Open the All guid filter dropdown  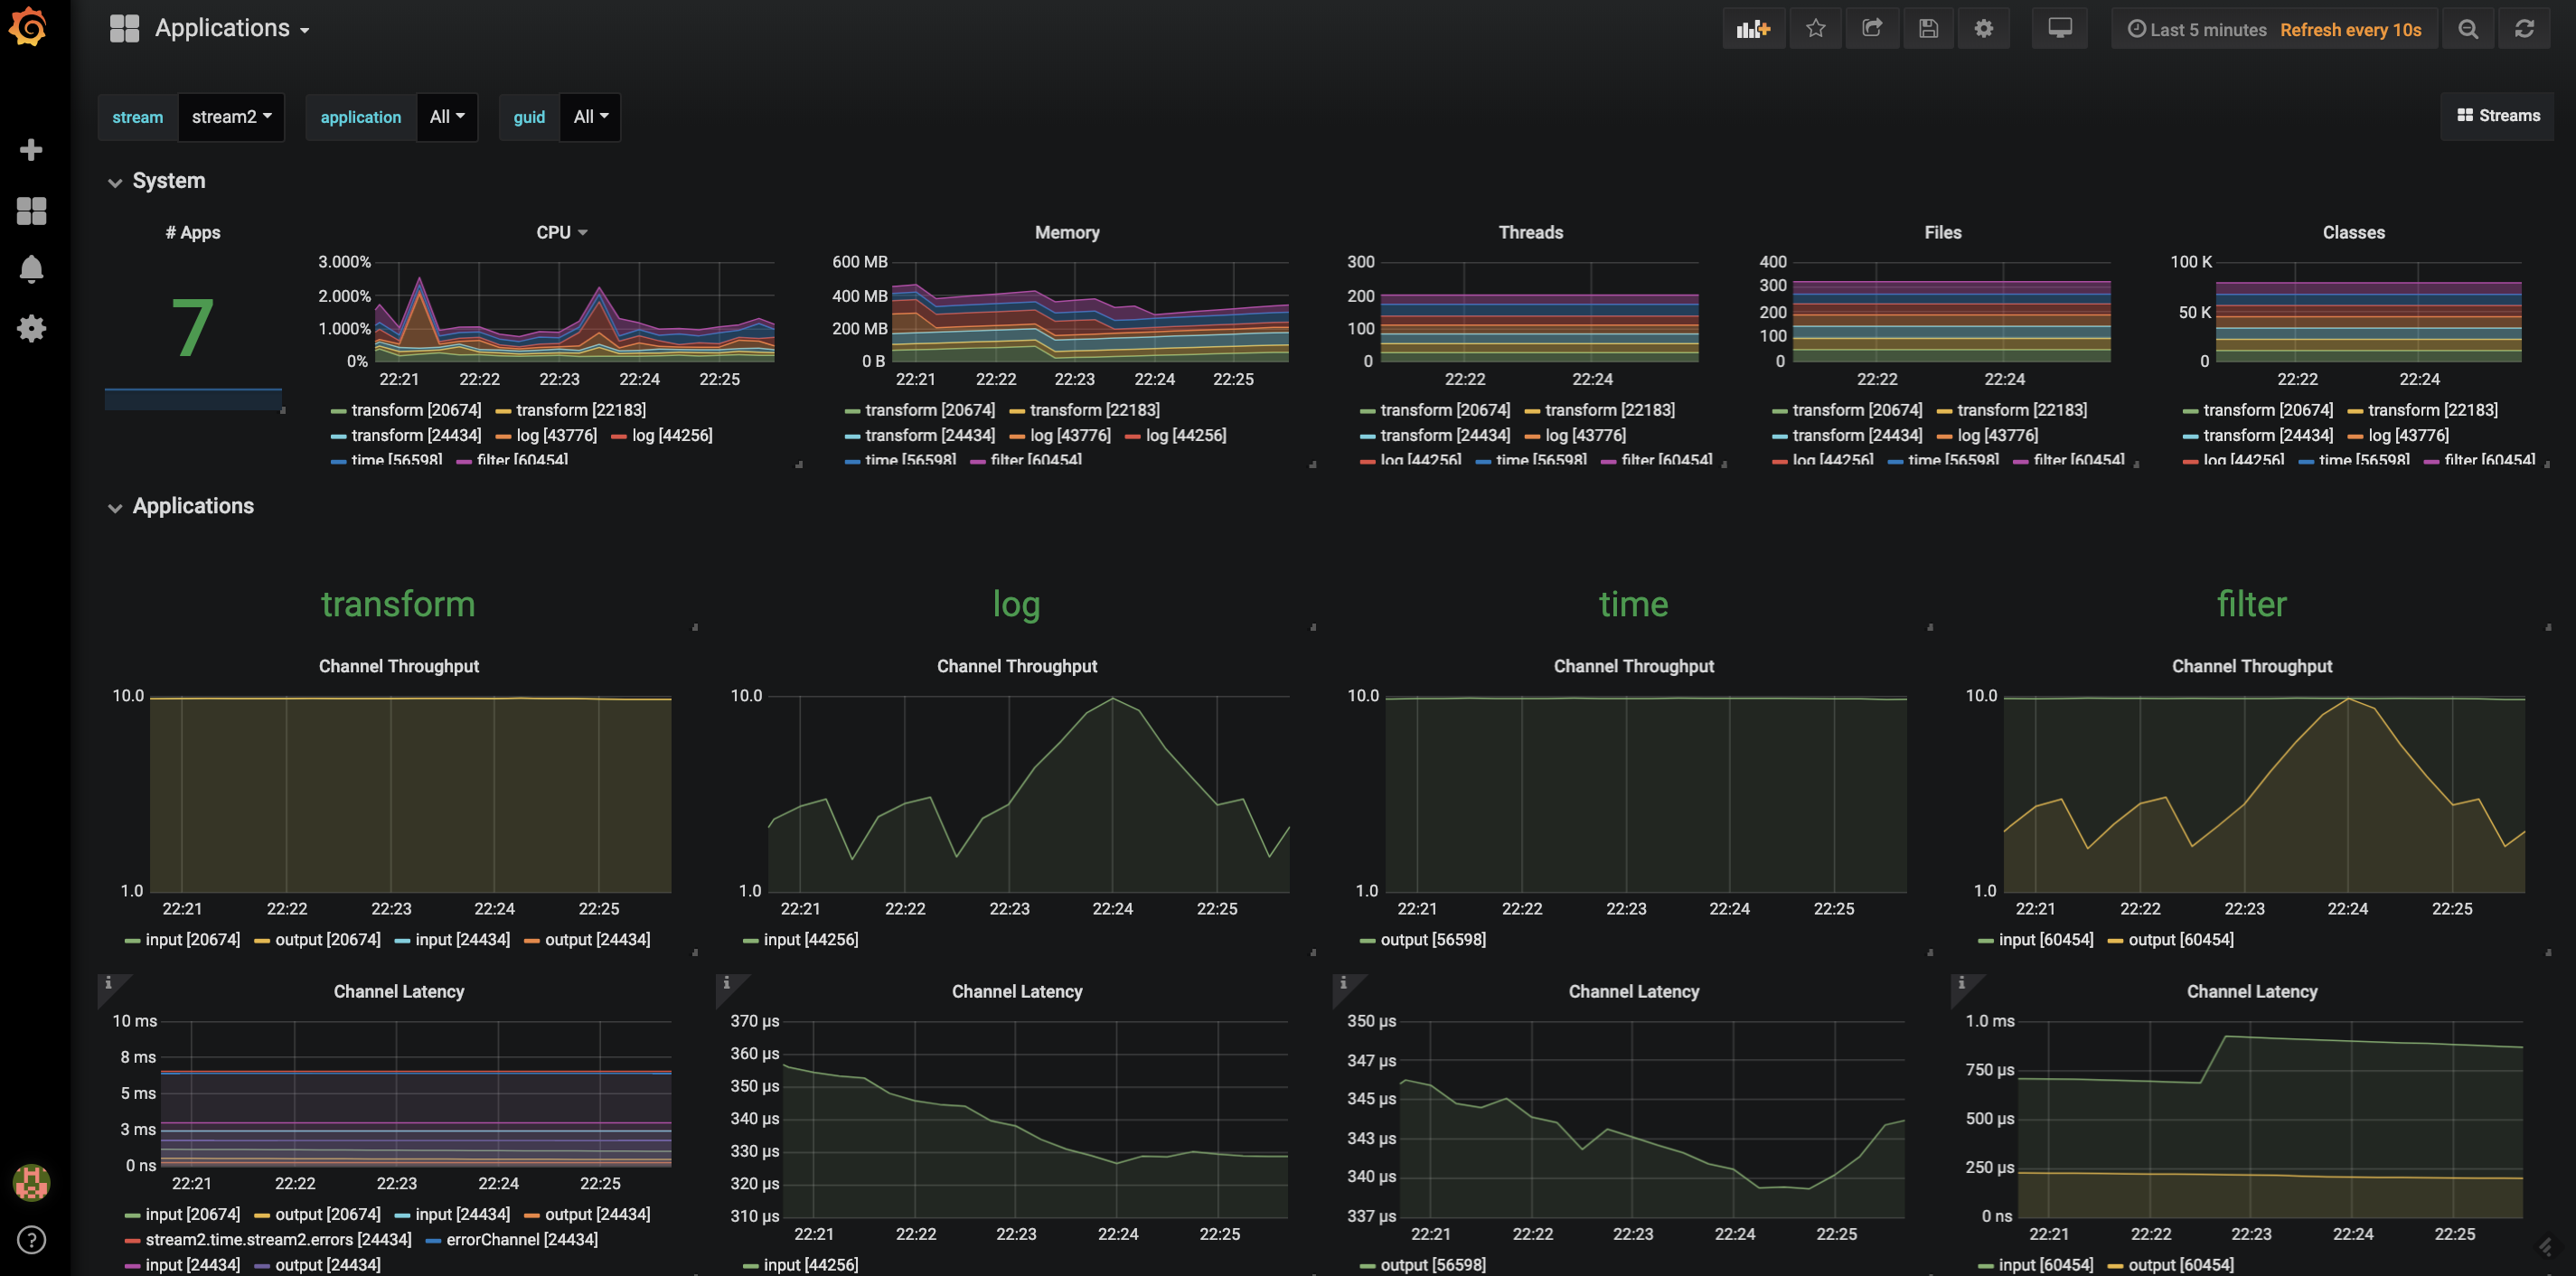click(587, 117)
